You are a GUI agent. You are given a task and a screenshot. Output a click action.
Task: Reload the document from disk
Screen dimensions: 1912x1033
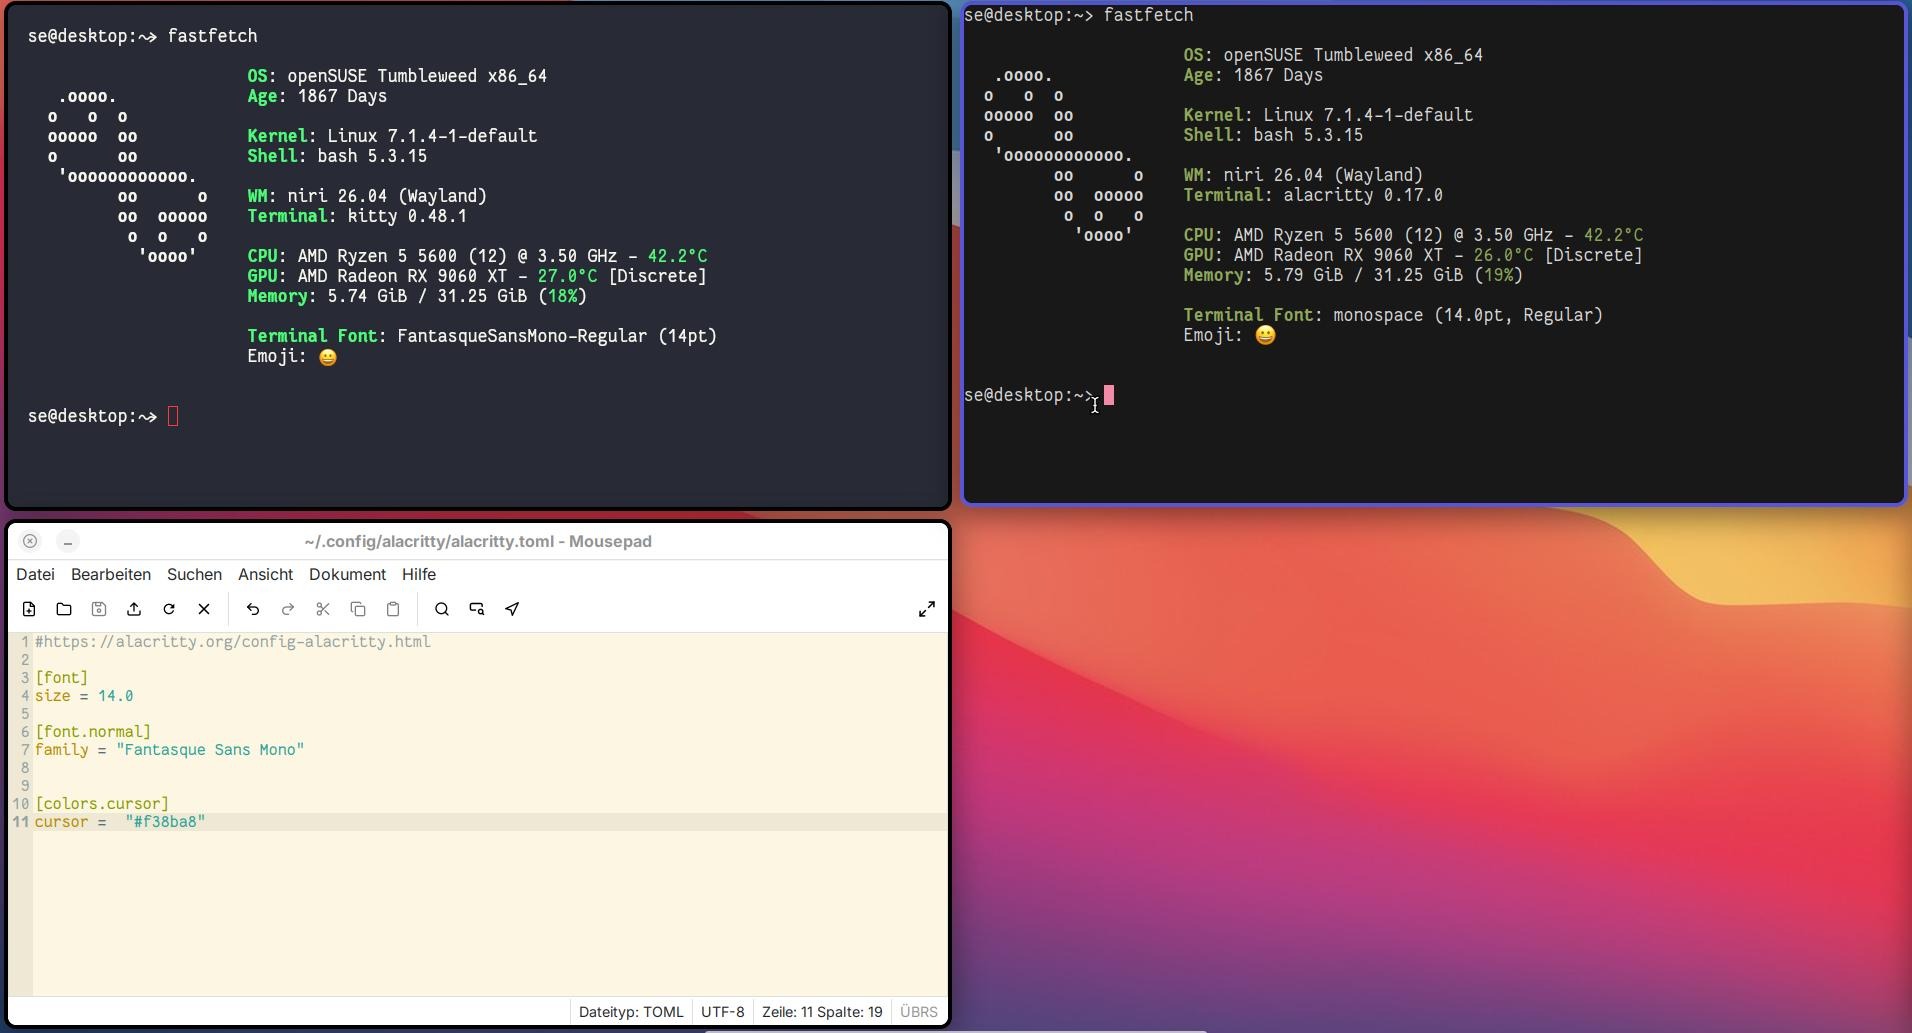coord(169,609)
